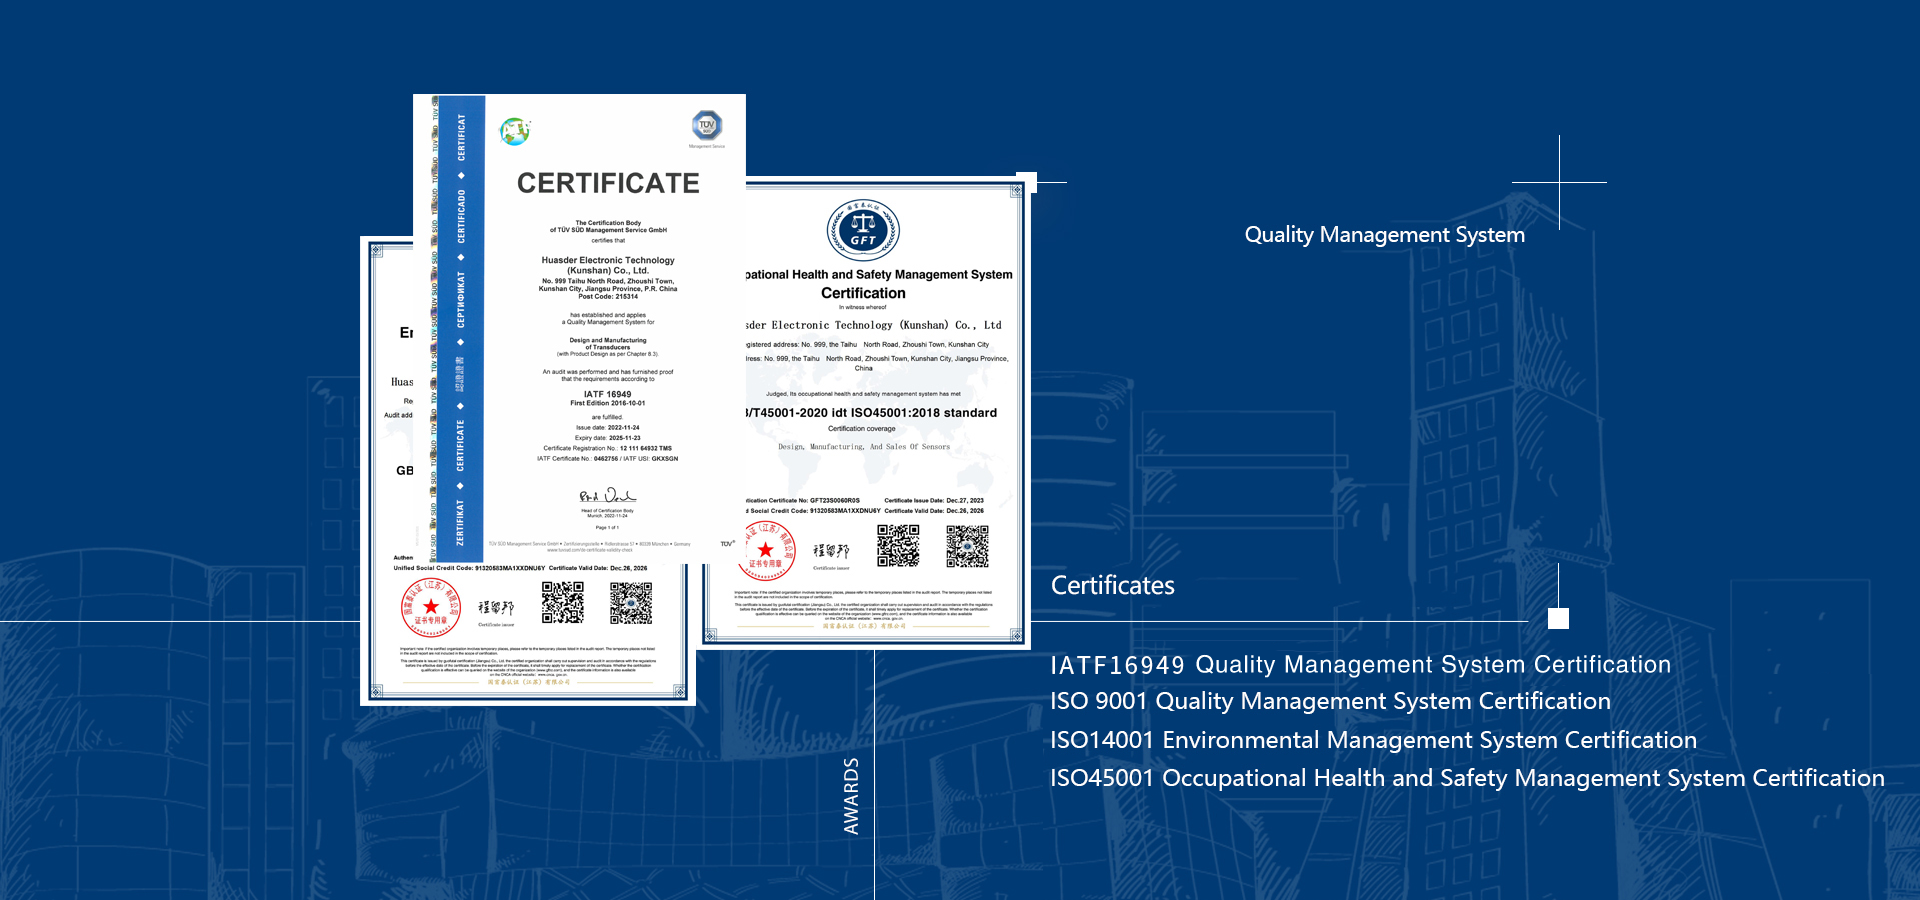
Task: Select ISO14001 Environmental Management System Certification
Action: point(1373,741)
